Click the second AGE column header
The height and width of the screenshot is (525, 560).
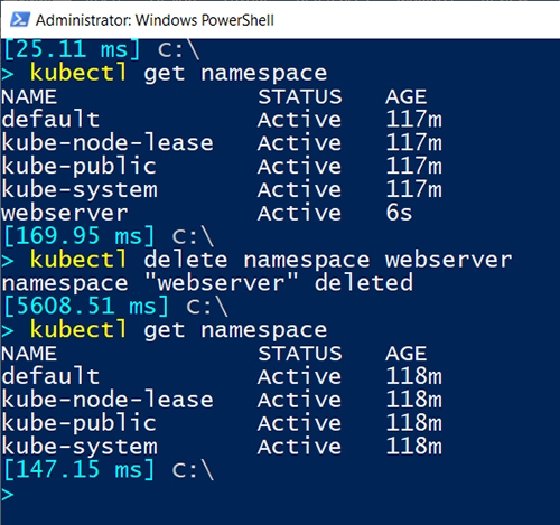[x=406, y=354]
